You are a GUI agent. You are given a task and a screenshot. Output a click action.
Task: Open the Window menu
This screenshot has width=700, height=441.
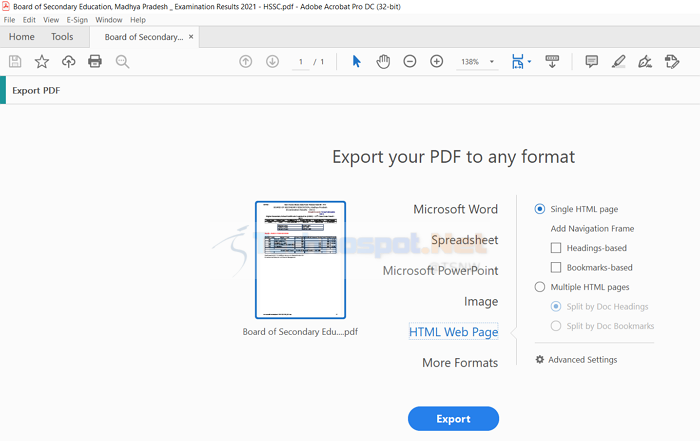[108, 20]
